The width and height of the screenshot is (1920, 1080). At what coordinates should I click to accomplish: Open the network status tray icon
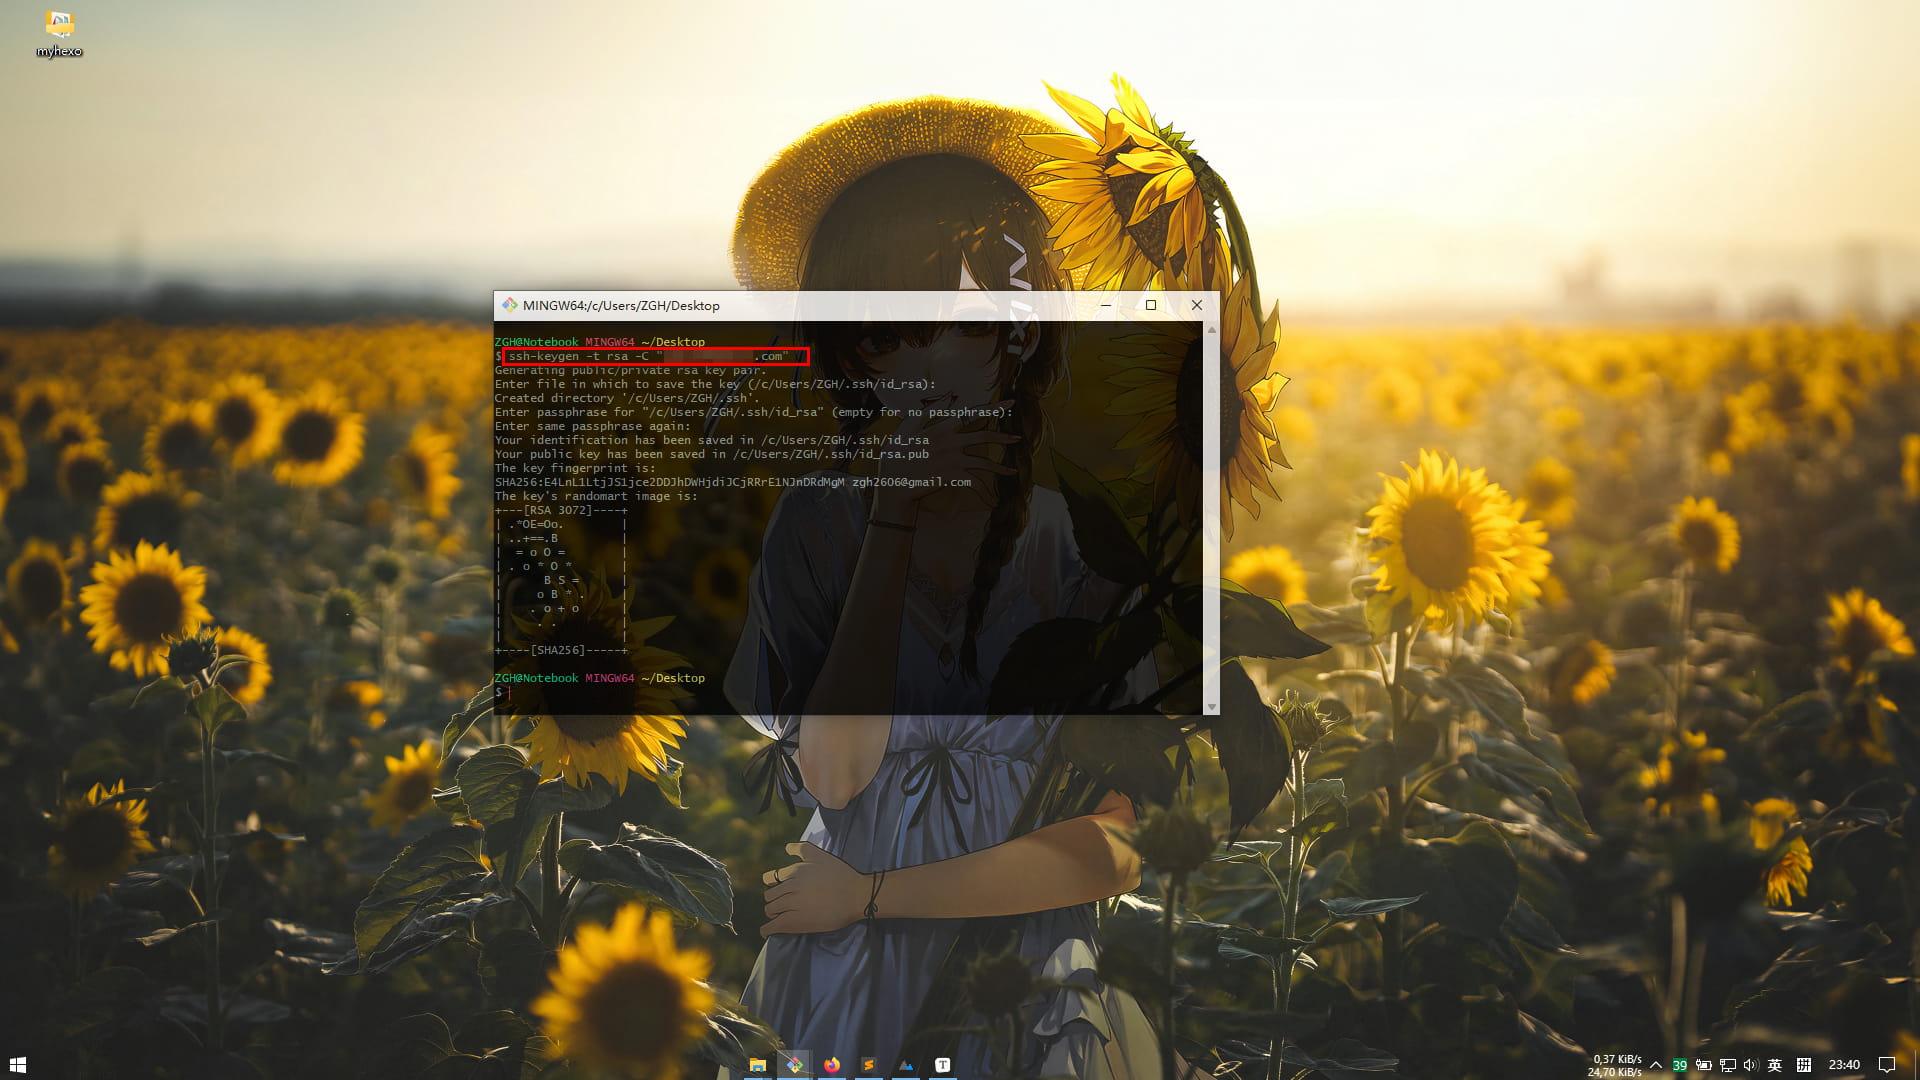pyautogui.click(x=1727, y=1065)
